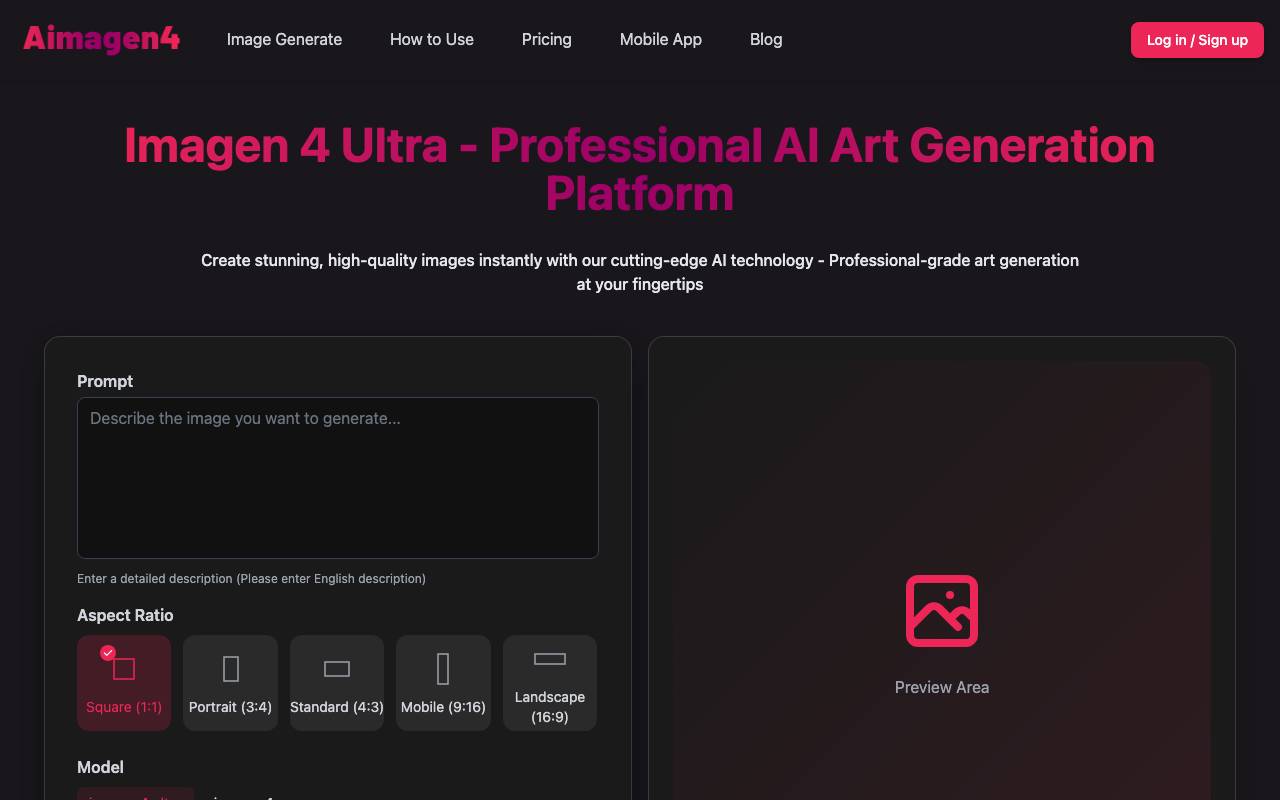Click the Aimagen4 logo

(x=101, y=39)
